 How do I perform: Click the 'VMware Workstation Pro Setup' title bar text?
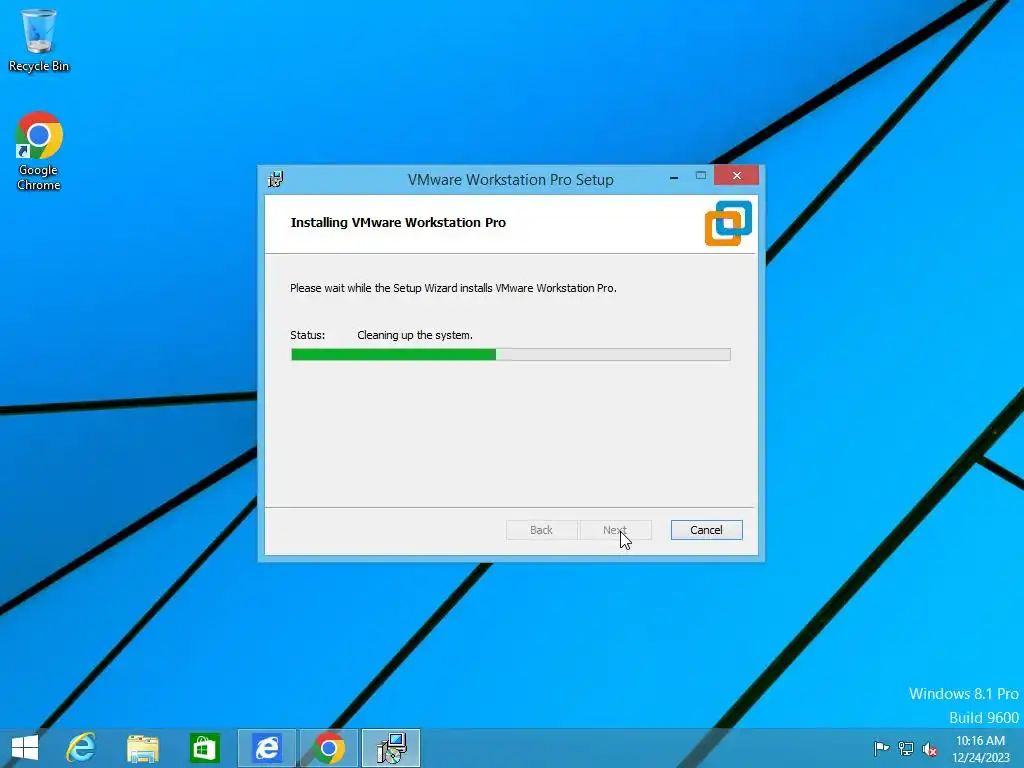click(x=511, y=180)
